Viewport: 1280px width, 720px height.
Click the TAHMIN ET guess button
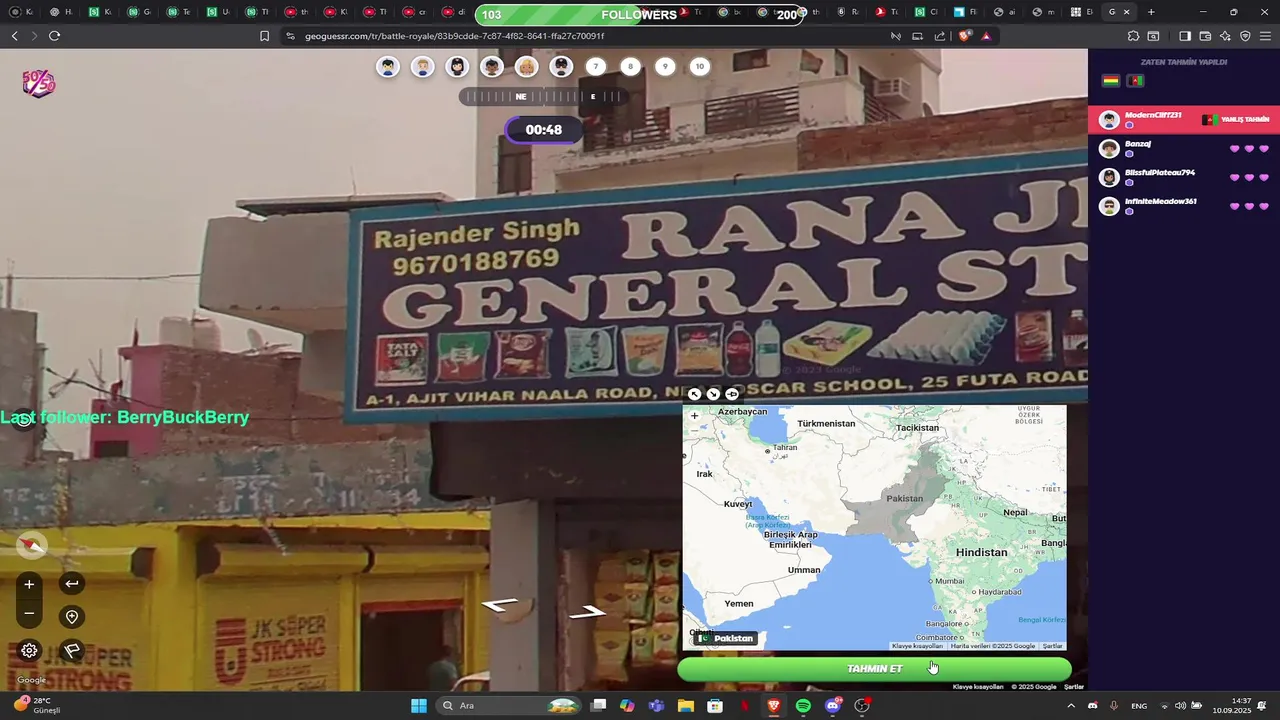click(x=874, y=669)
